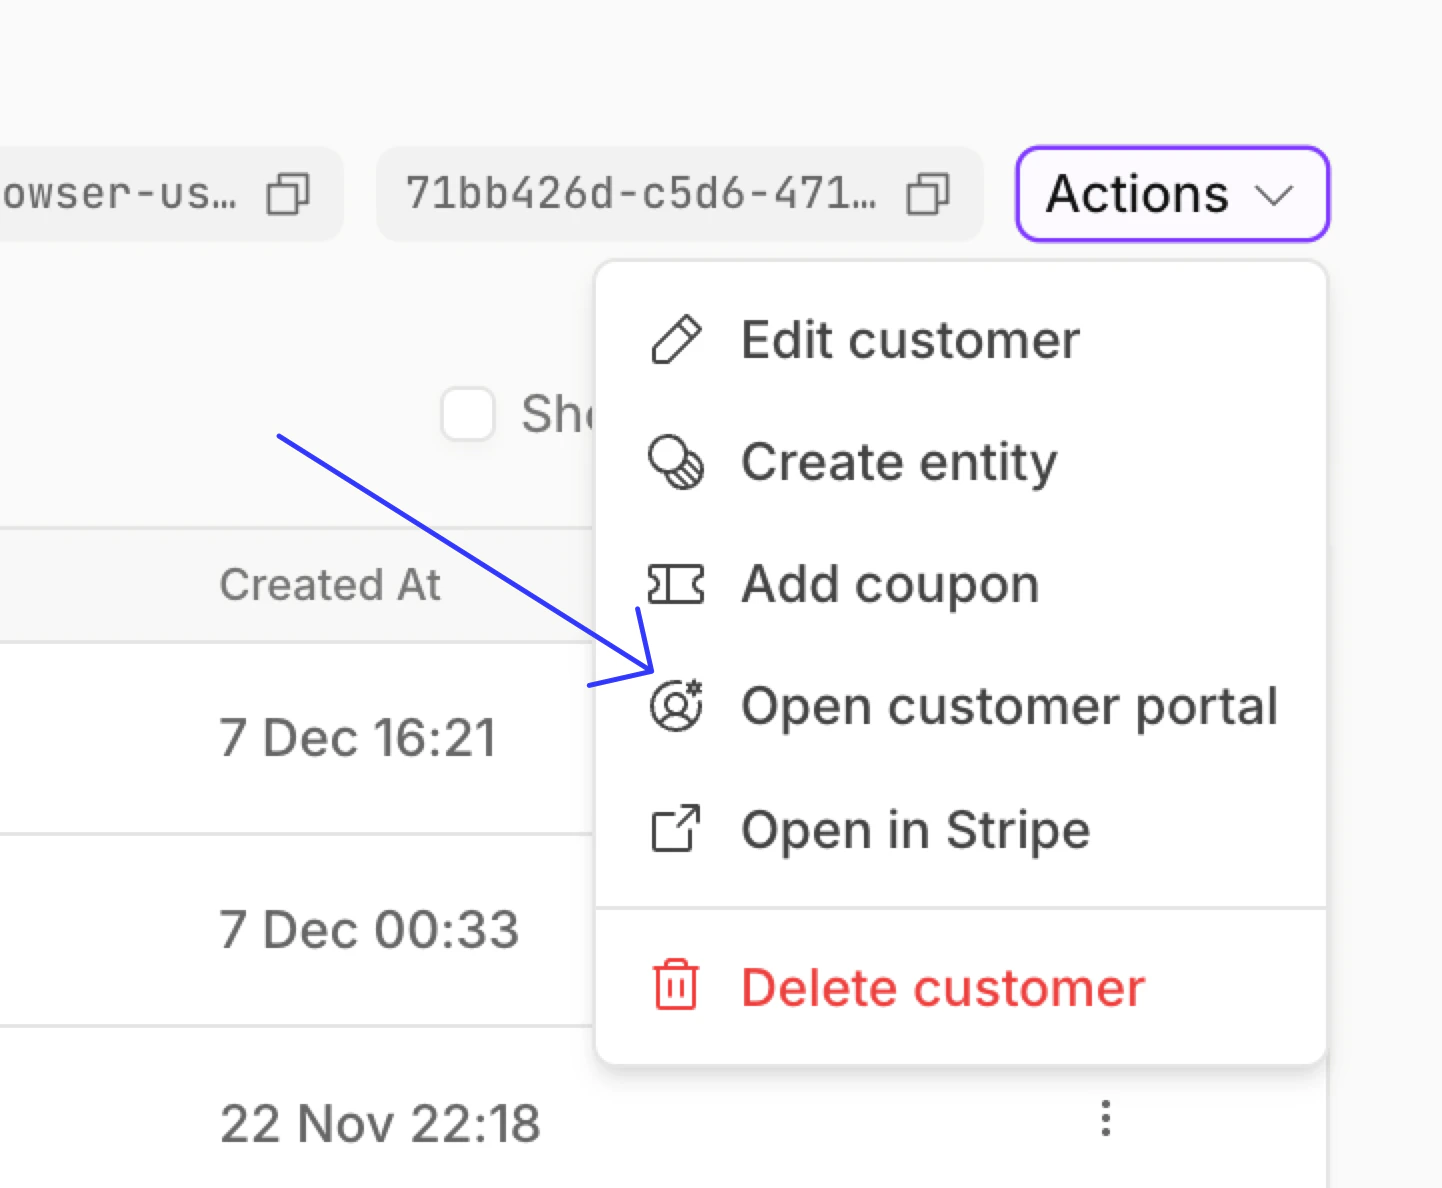The width and height of the screenshot is (1442, 1188).
Task: Choose Add coupon in the Actions menu
Action: (888, 584)
